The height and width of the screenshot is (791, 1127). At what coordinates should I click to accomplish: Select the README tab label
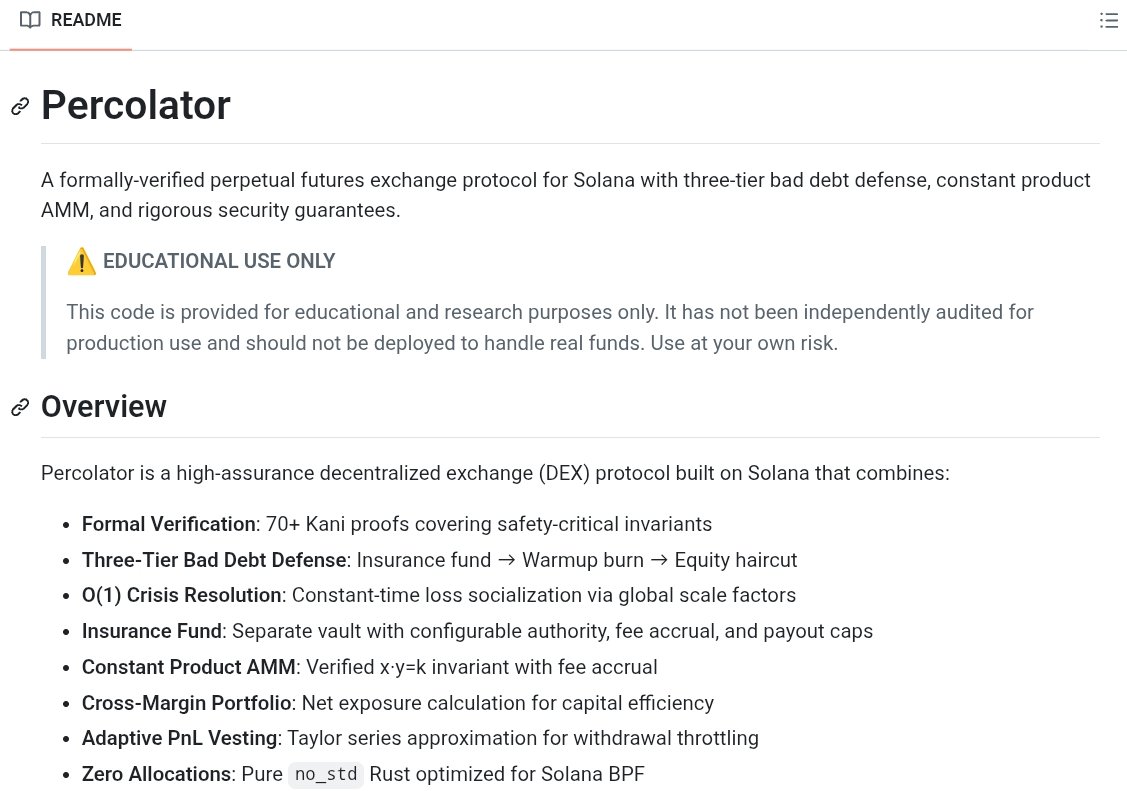[x=86, y=20]
